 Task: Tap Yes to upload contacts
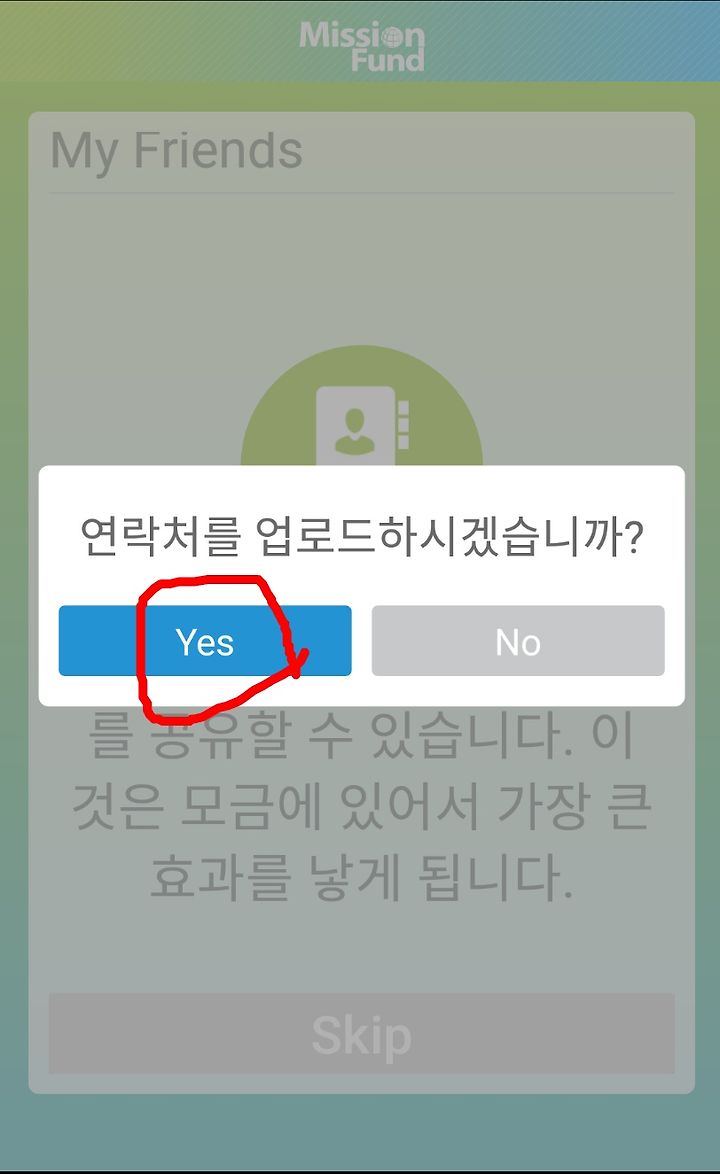204,641
